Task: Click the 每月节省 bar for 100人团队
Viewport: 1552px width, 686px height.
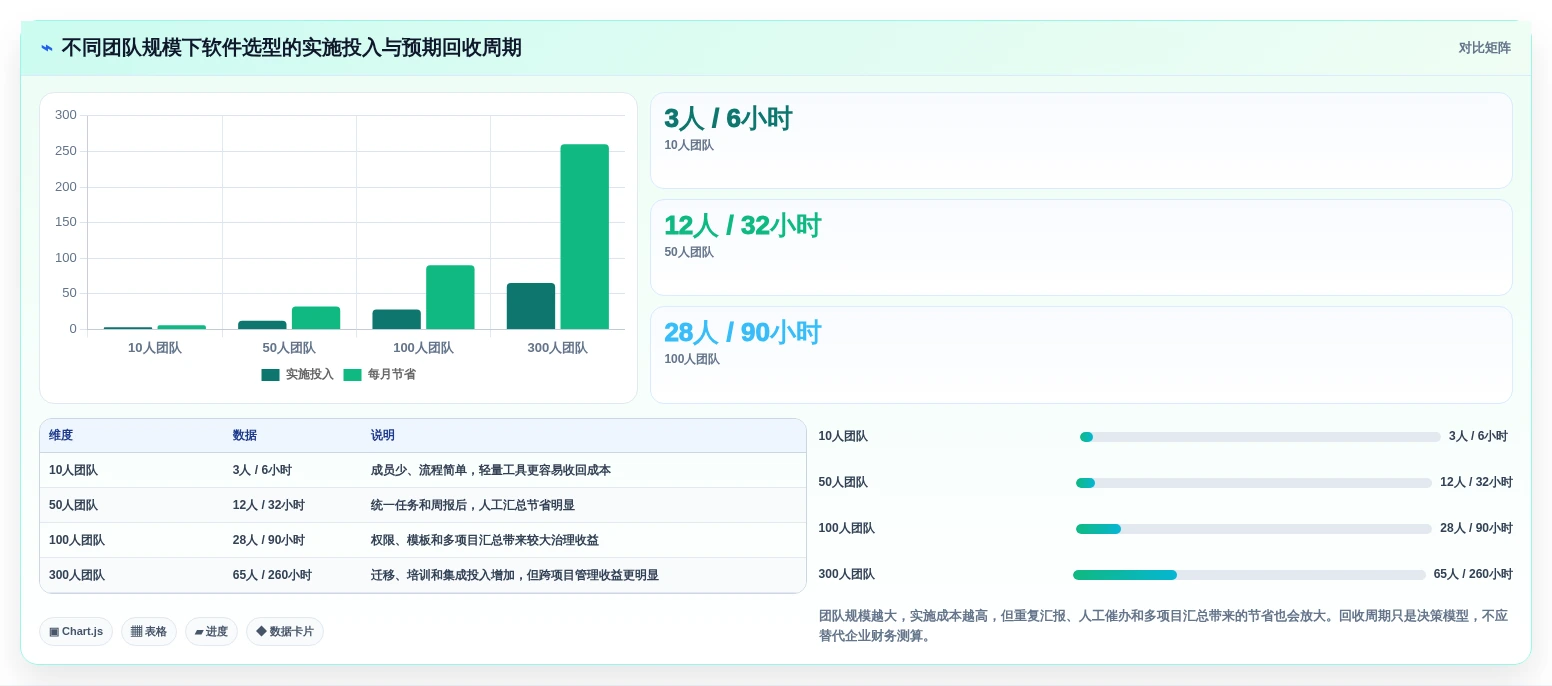Action: coord(450,297)
